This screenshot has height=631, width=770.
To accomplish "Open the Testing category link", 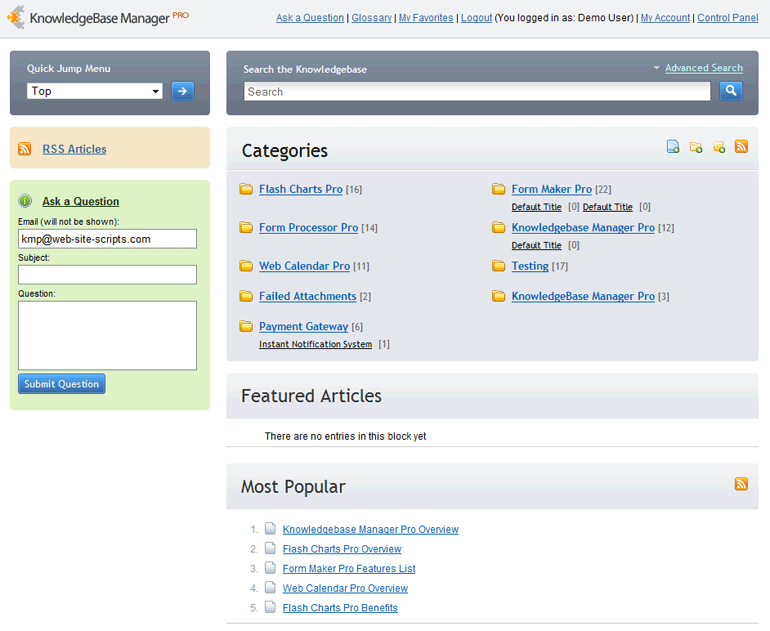I will [530, 266].
